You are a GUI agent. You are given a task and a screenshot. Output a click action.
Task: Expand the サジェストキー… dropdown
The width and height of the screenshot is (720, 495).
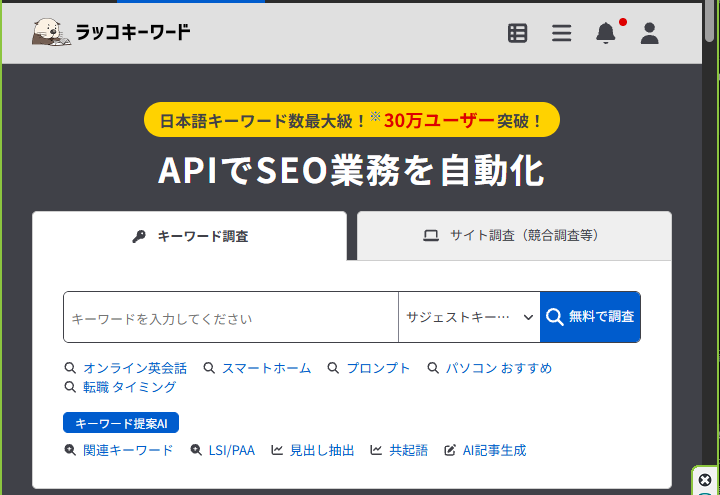point(469,317)
